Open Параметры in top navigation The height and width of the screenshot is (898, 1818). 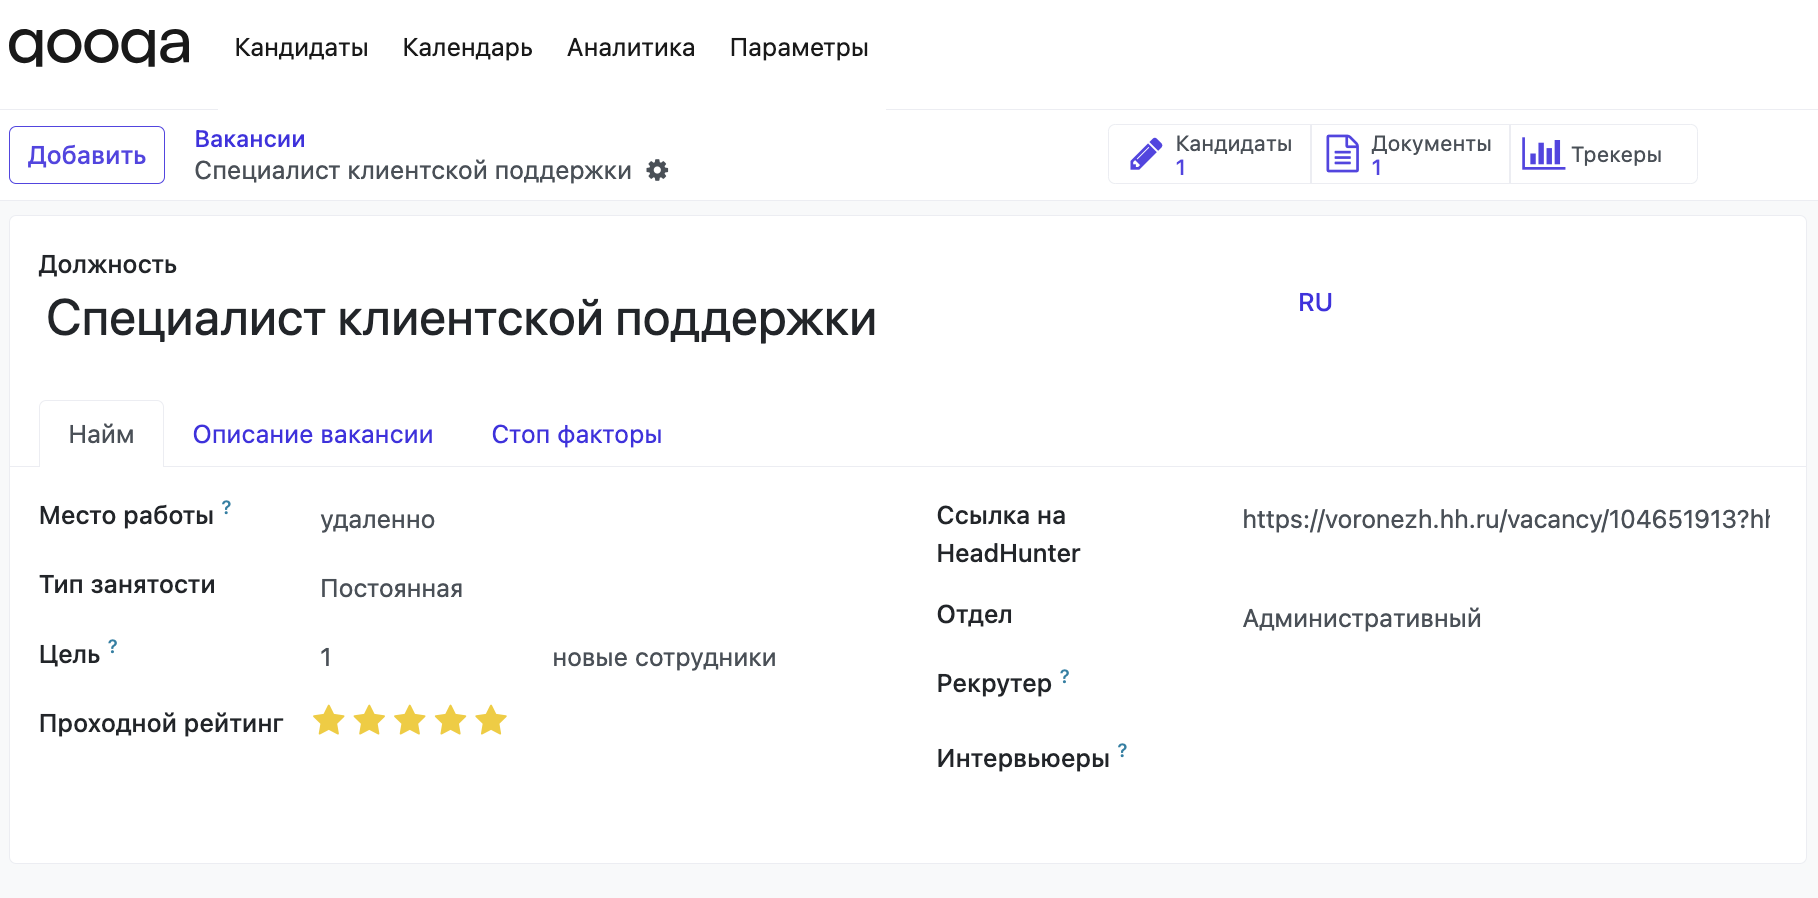(x=798, y=48)
